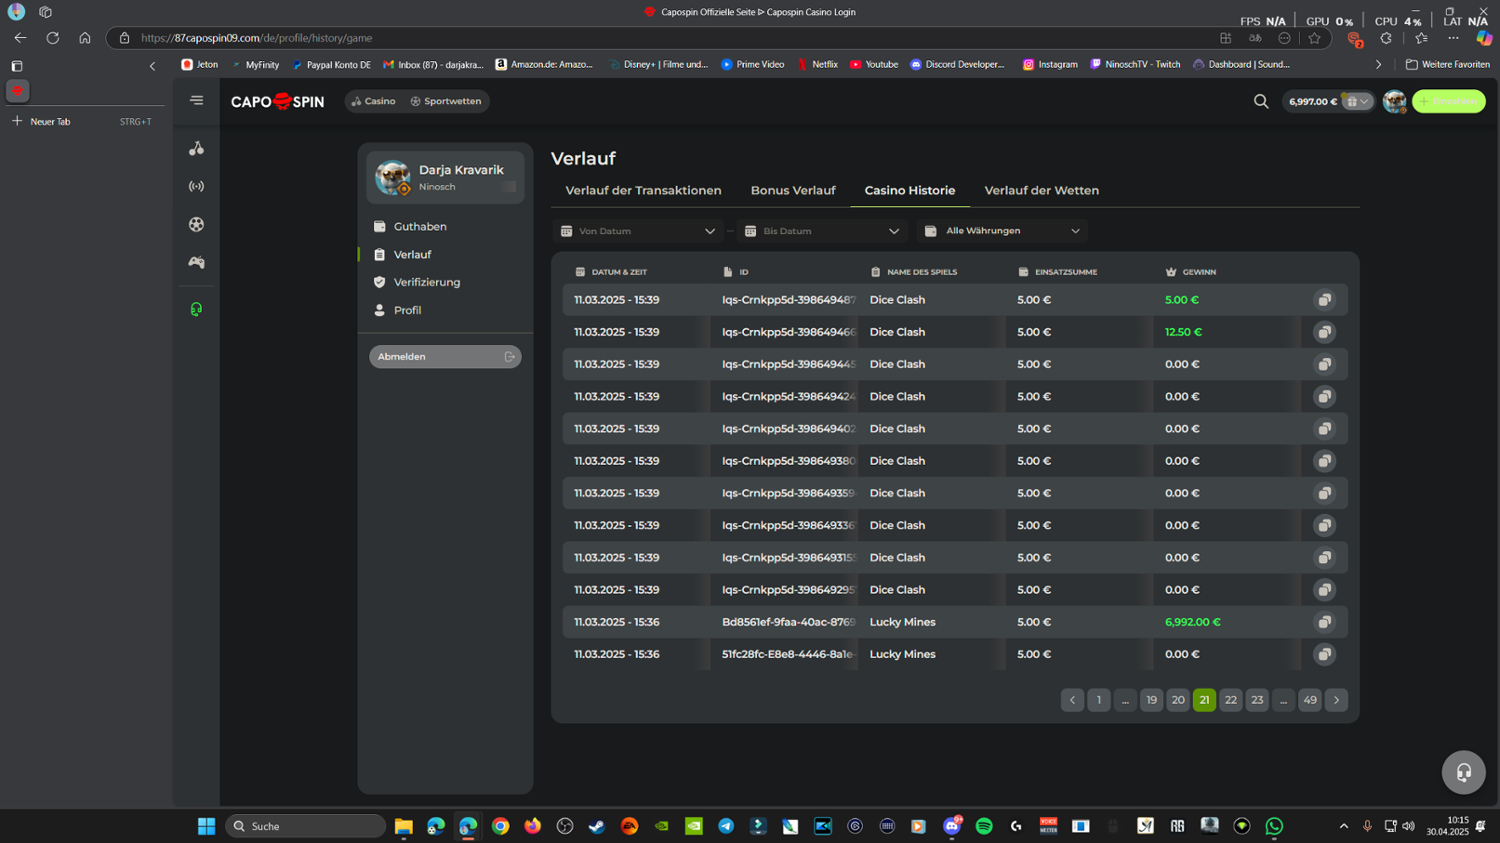
Task: Open the live broadcast icon in the left sidebar
Action: tap(196, 186)
